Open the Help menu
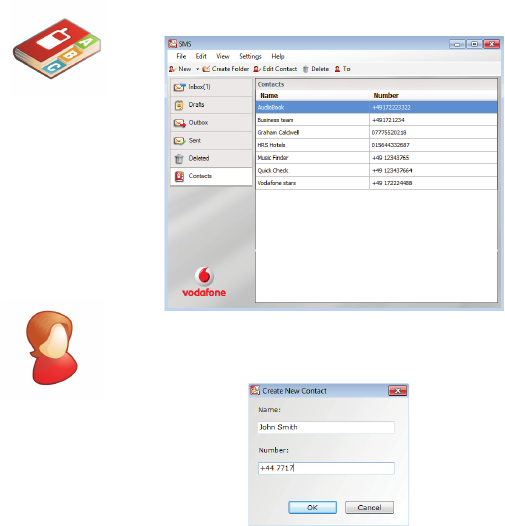Image resolution: width=505 pixels, height=526 pixels. 277,56
